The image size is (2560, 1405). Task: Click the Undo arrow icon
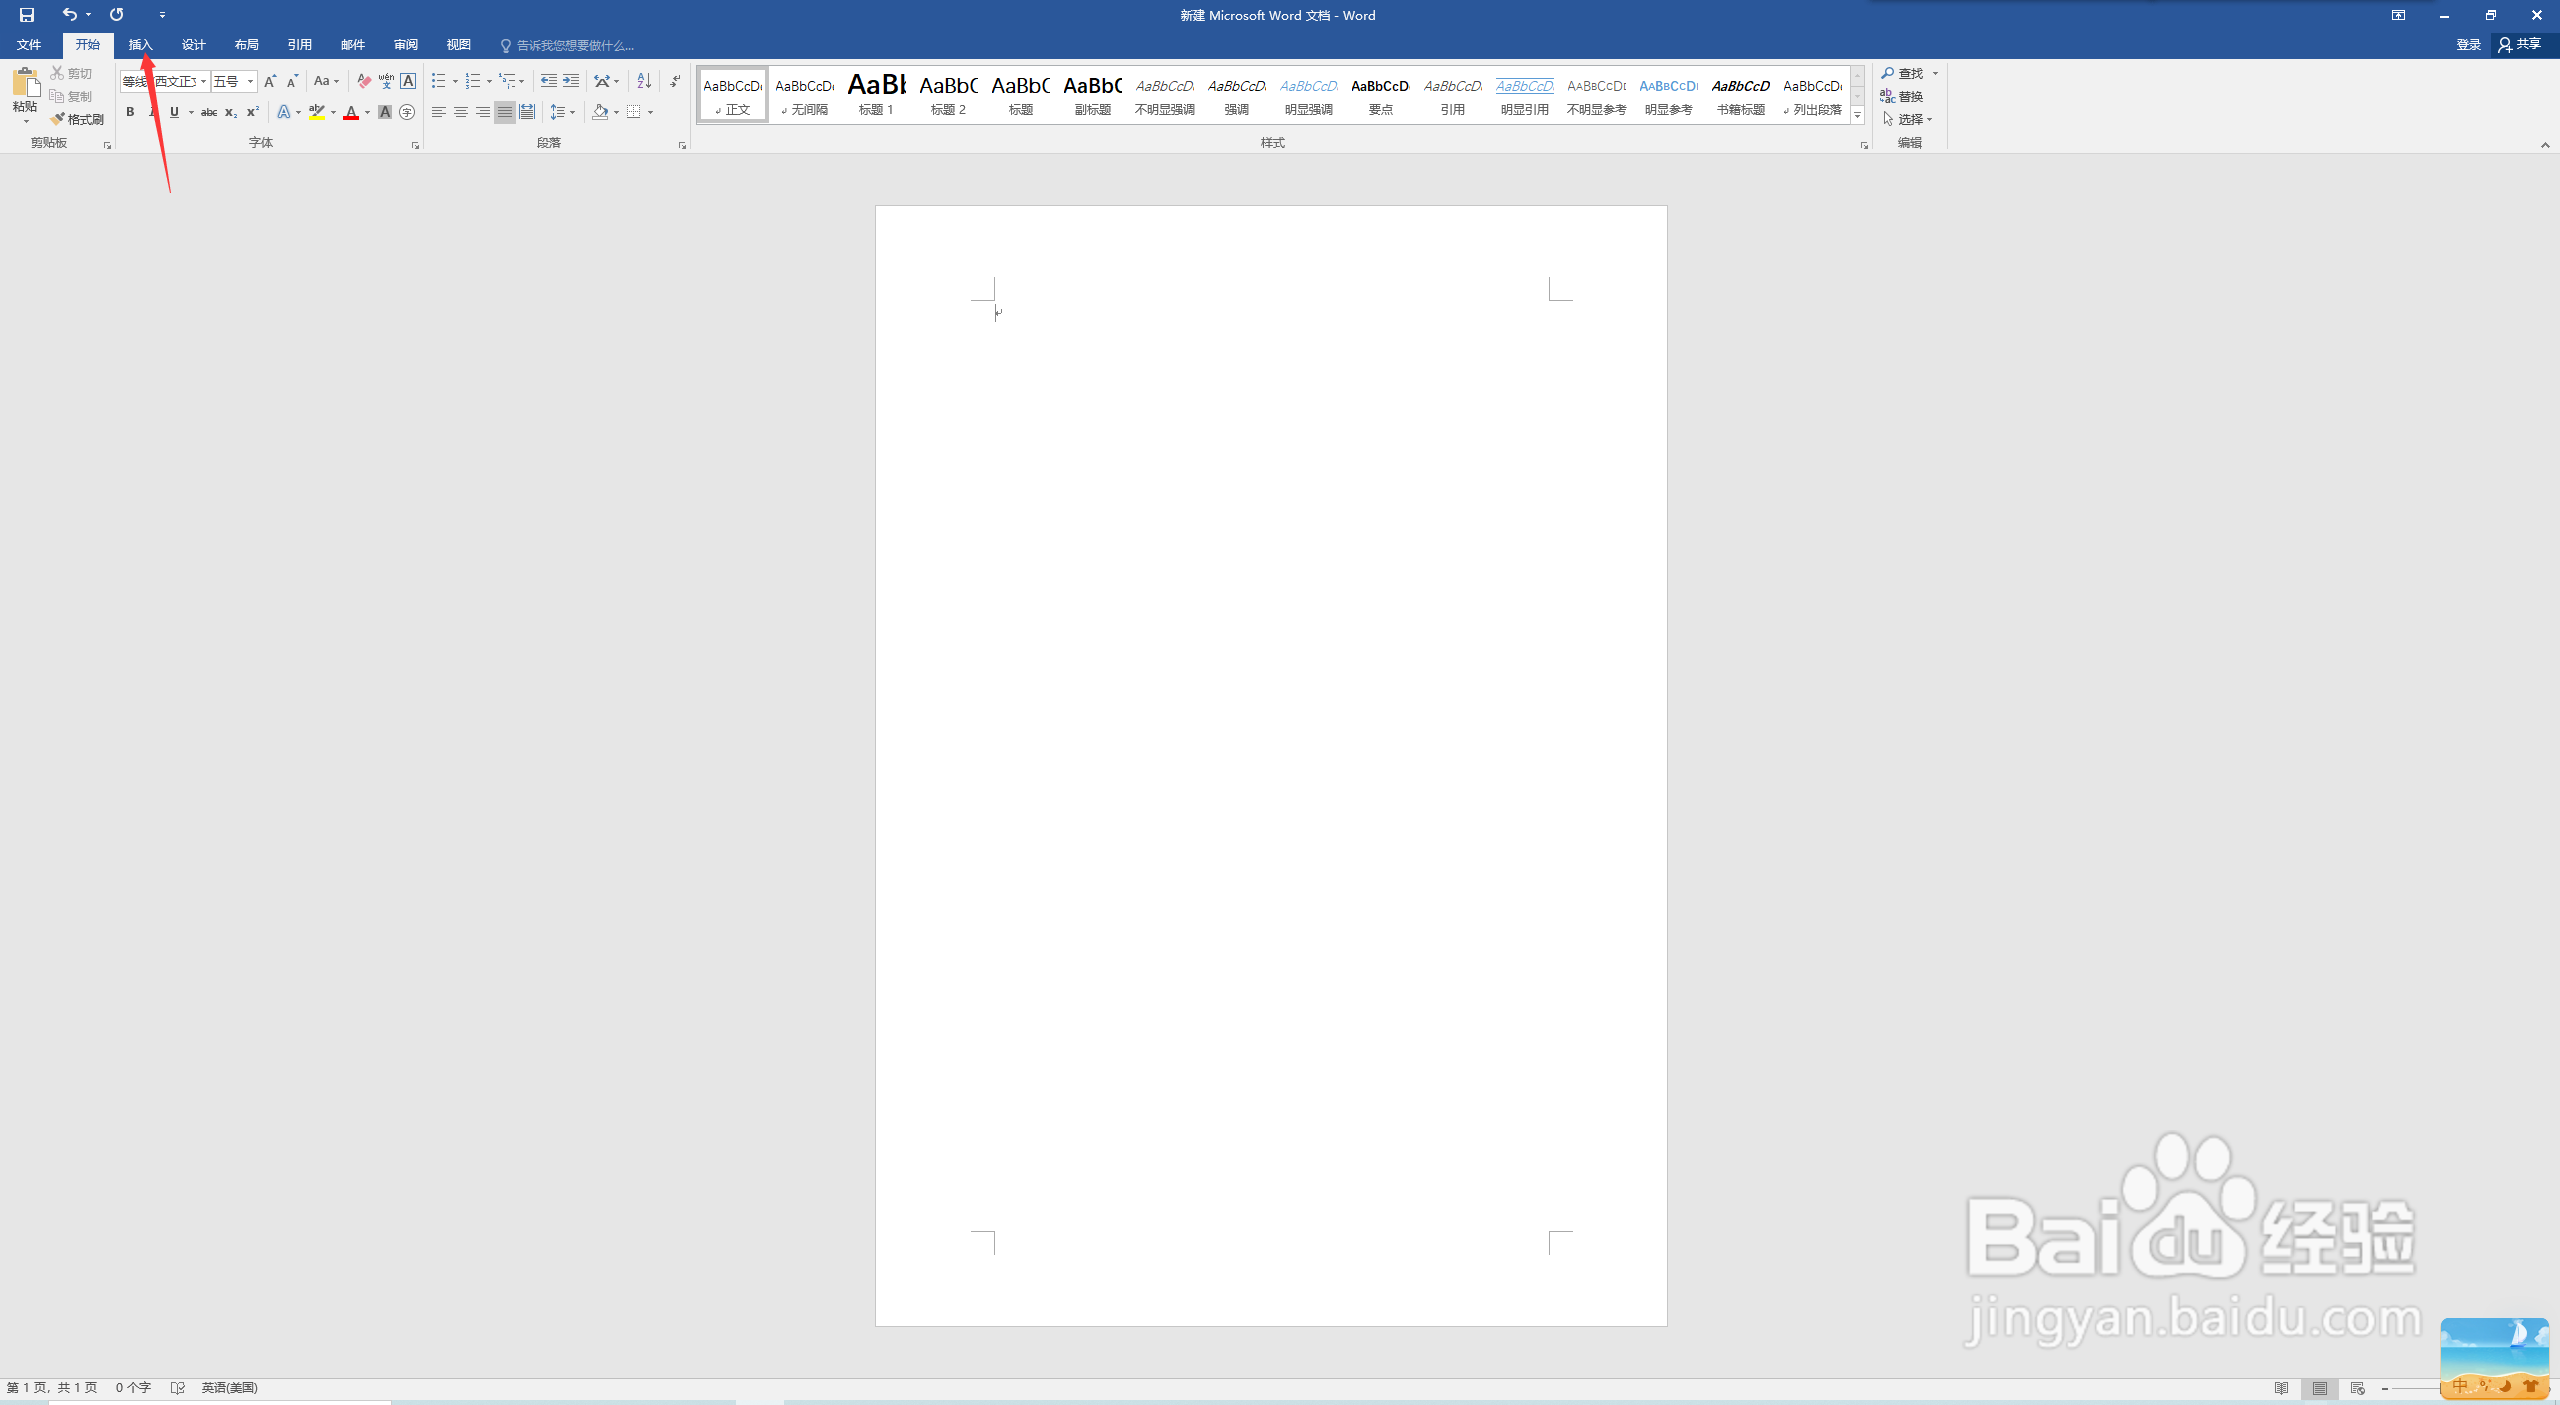click(x=69, y=15)
